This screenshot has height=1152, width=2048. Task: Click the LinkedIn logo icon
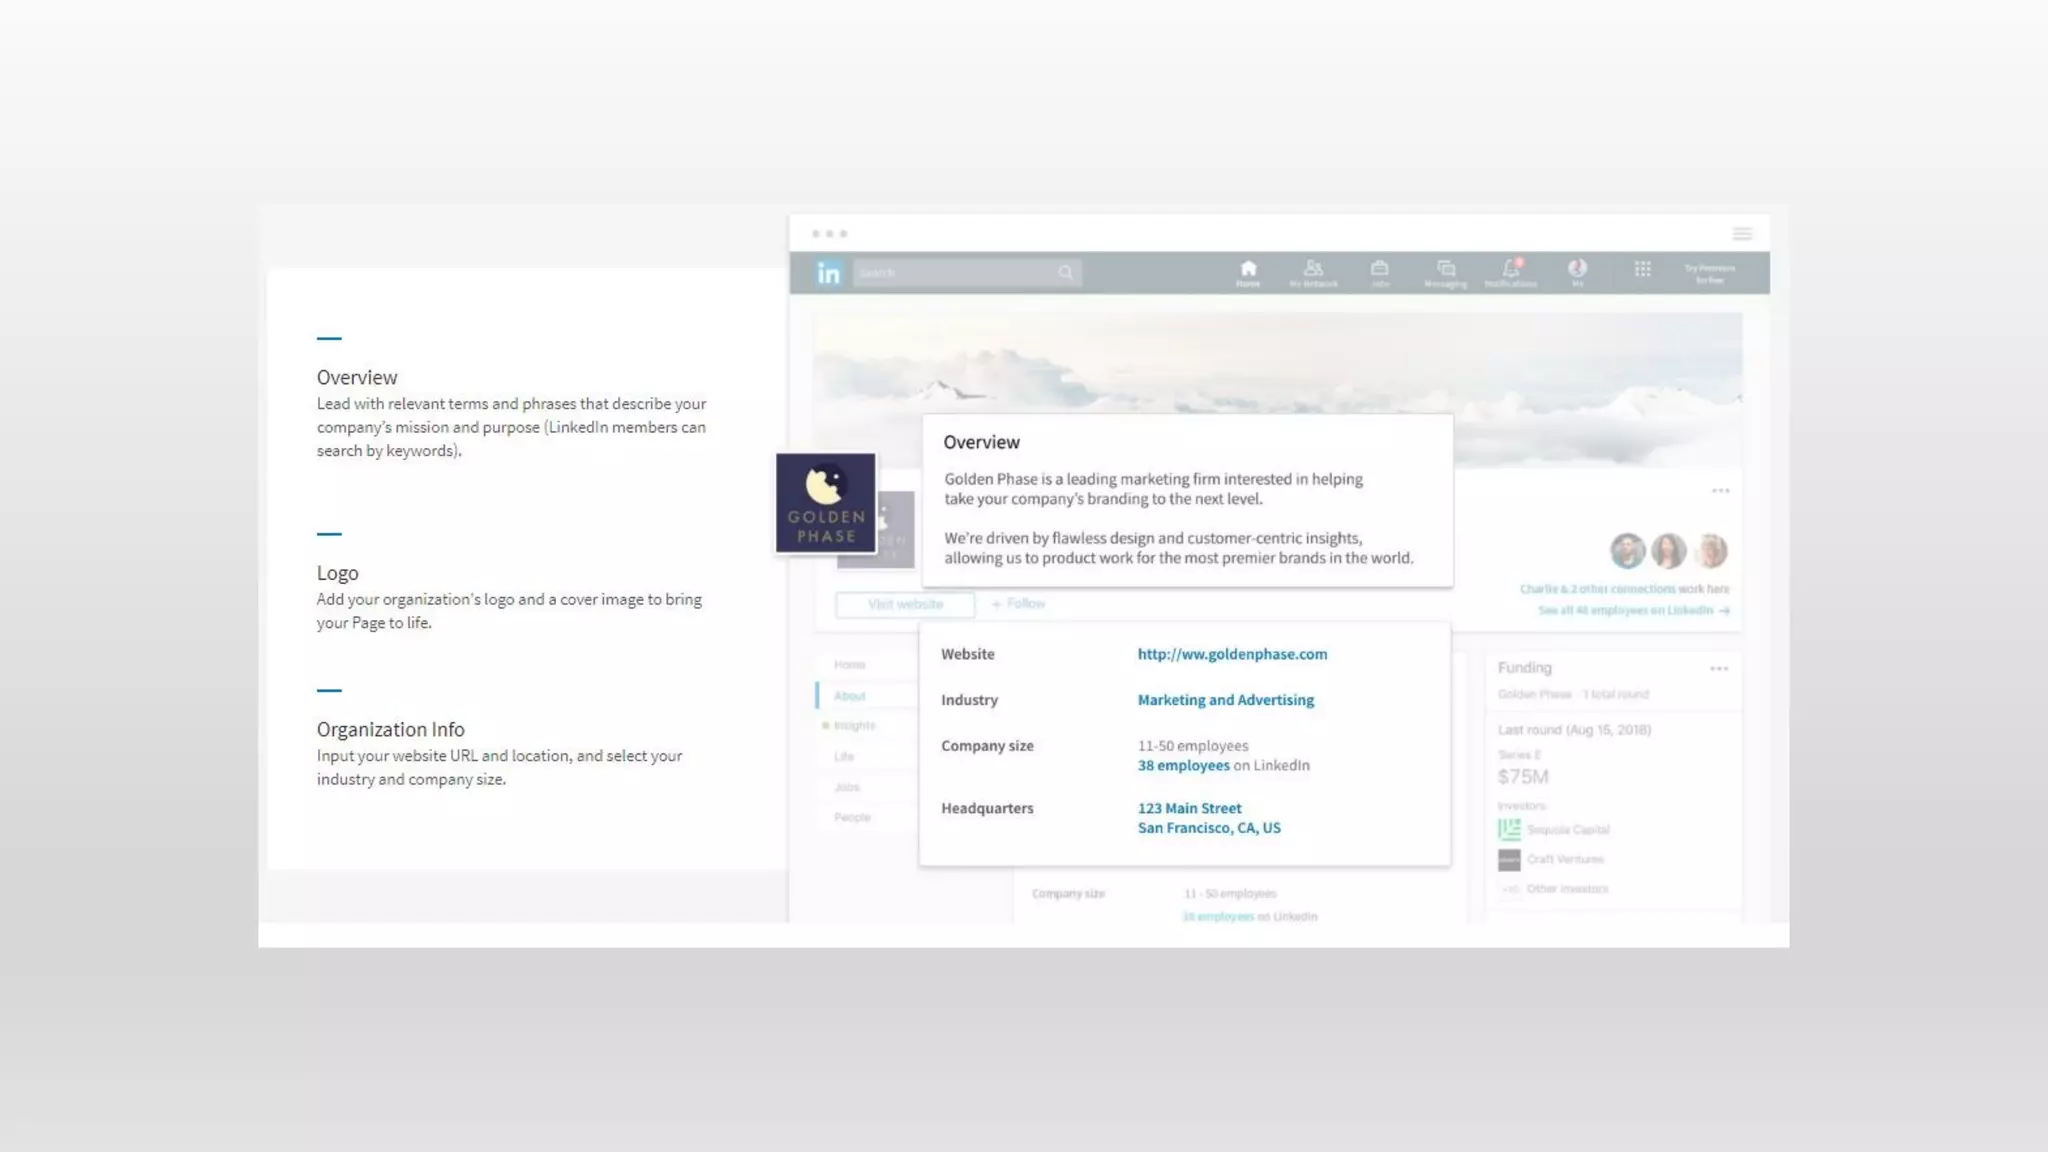(828, 273)
